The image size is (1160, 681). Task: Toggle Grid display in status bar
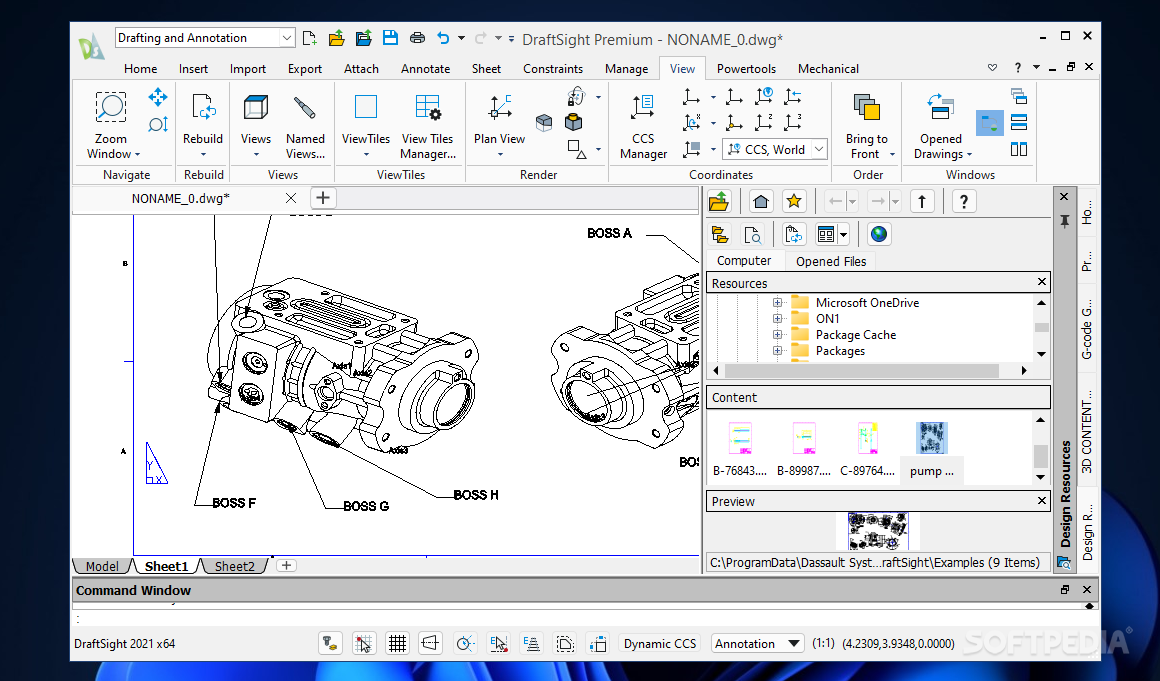[x=397, y=643]
